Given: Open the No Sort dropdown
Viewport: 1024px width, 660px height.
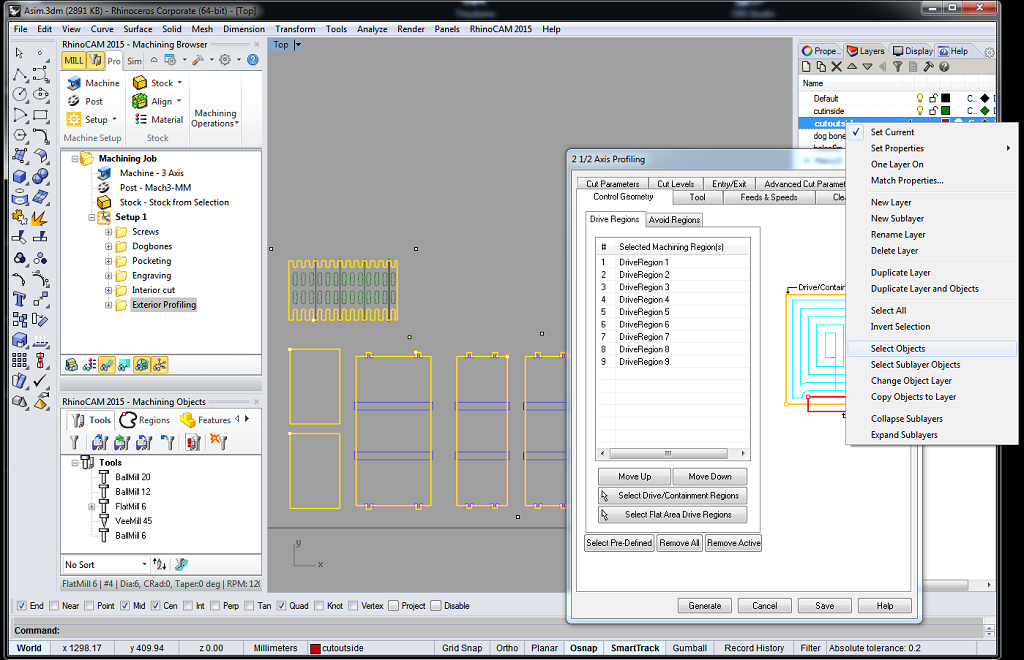Looking at the screenshot, I should point(144,564).
